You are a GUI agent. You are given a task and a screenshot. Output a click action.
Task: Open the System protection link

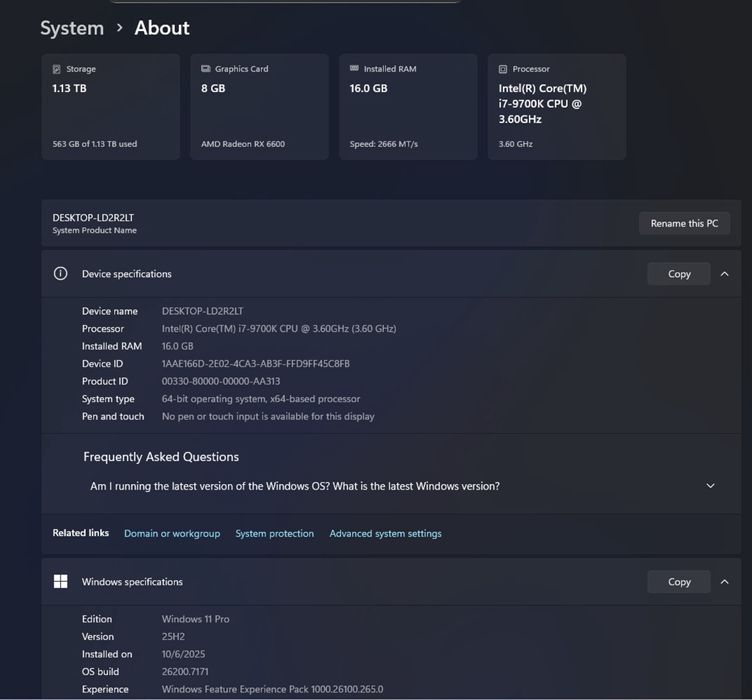275,534
